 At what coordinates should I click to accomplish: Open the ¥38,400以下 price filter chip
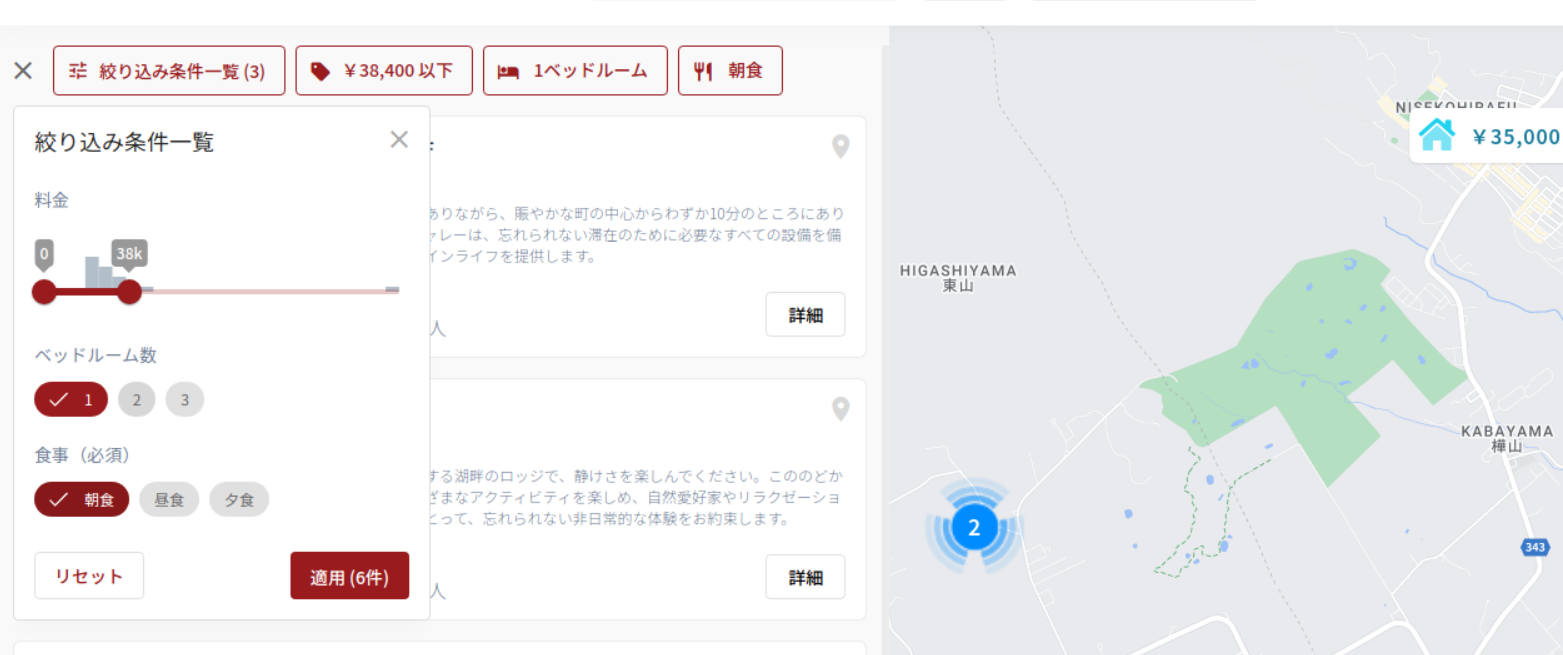point(384,71)
